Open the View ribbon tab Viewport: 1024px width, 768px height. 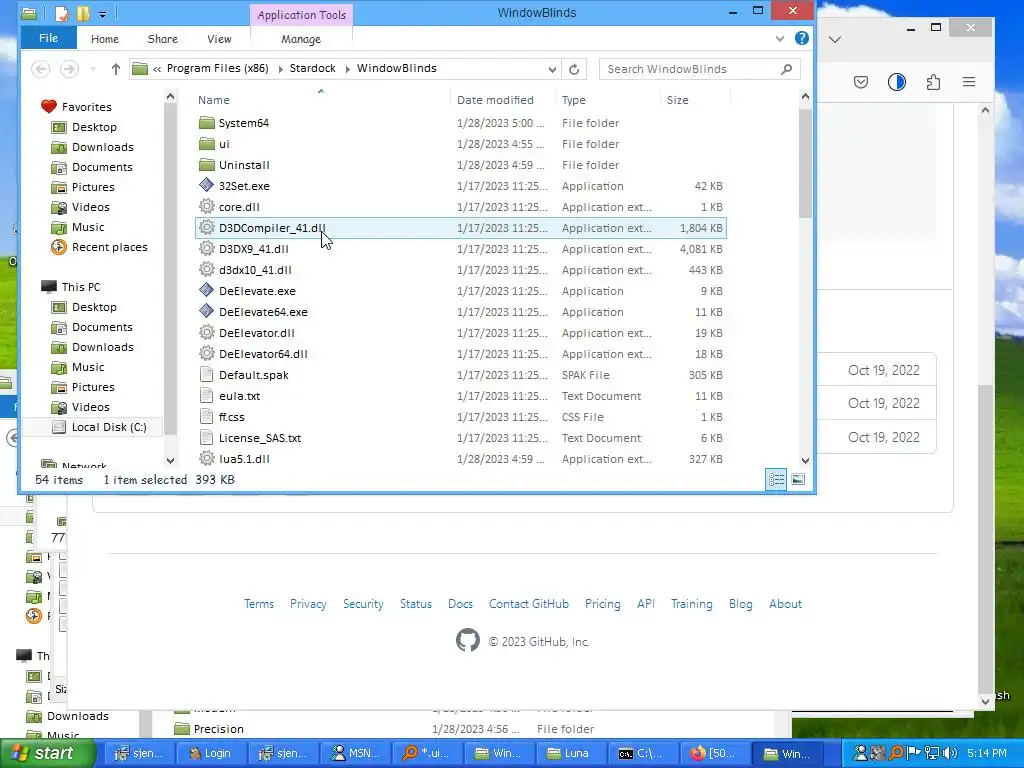pos(219,39)
